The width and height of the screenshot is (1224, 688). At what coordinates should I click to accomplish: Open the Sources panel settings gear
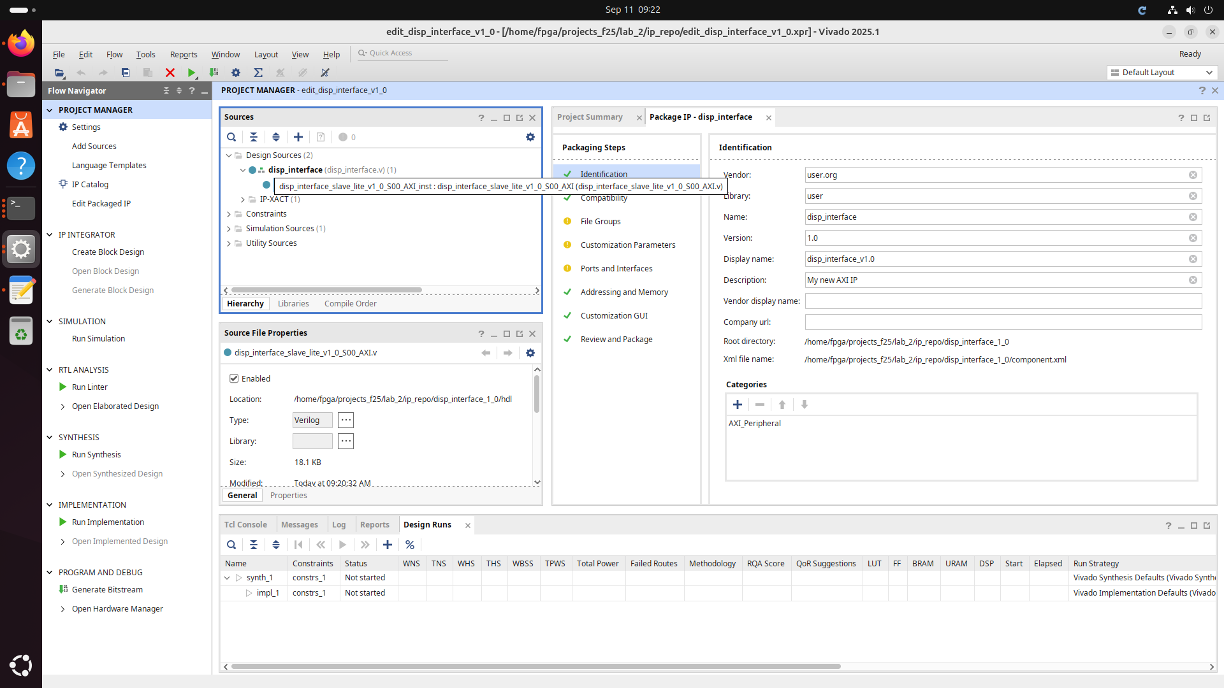(x=530, y=137)
